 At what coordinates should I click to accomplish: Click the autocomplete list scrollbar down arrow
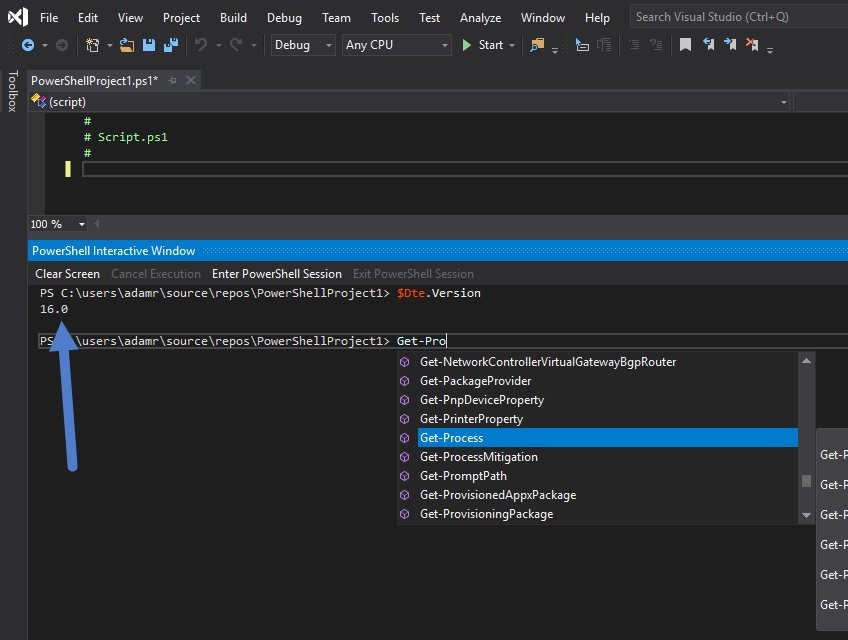807,515
